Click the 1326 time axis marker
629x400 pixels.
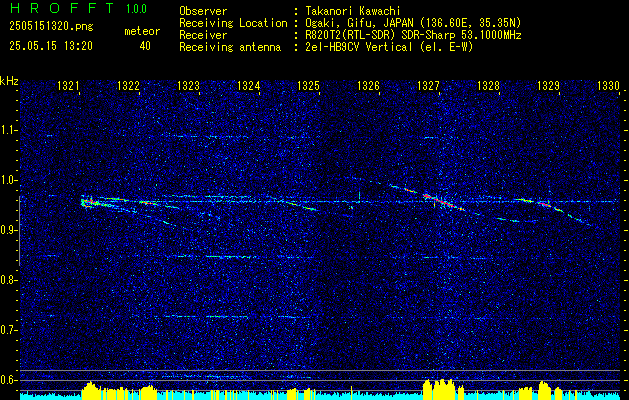[368, 85]
